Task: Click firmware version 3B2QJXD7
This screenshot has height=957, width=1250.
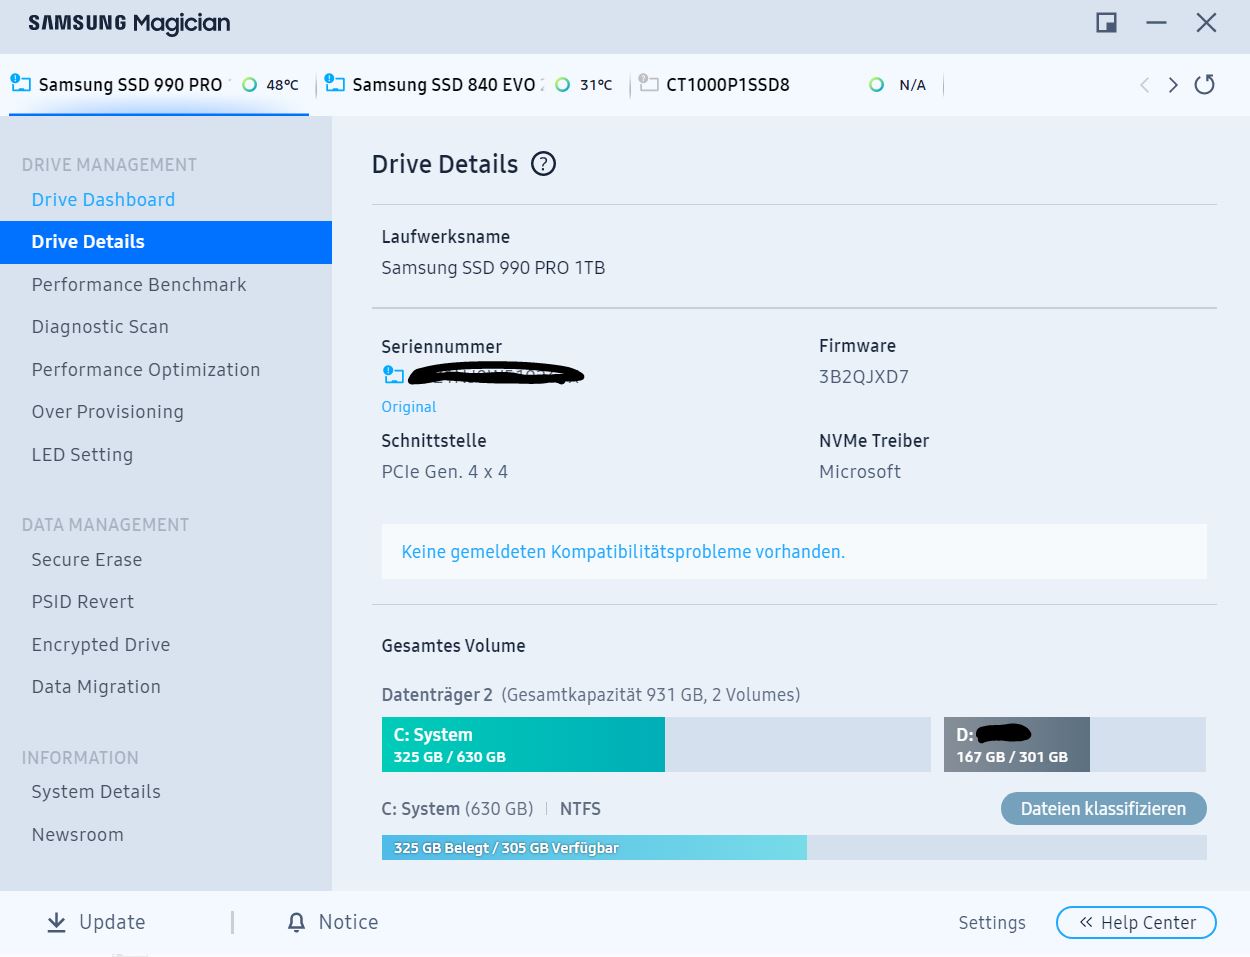Action: pyautogui.click(x=864, y=377)
